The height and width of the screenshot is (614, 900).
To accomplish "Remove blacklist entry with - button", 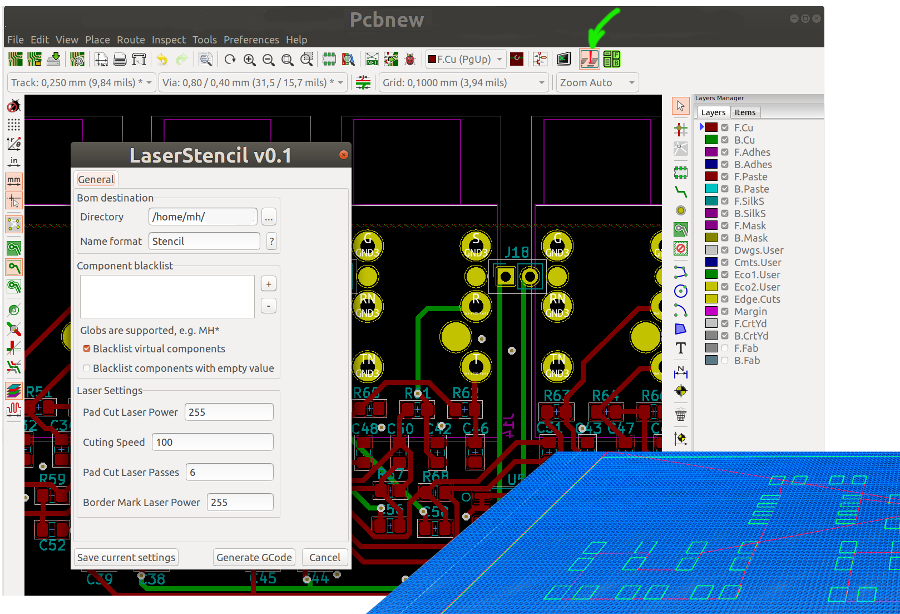I will (x=269, y=306).
